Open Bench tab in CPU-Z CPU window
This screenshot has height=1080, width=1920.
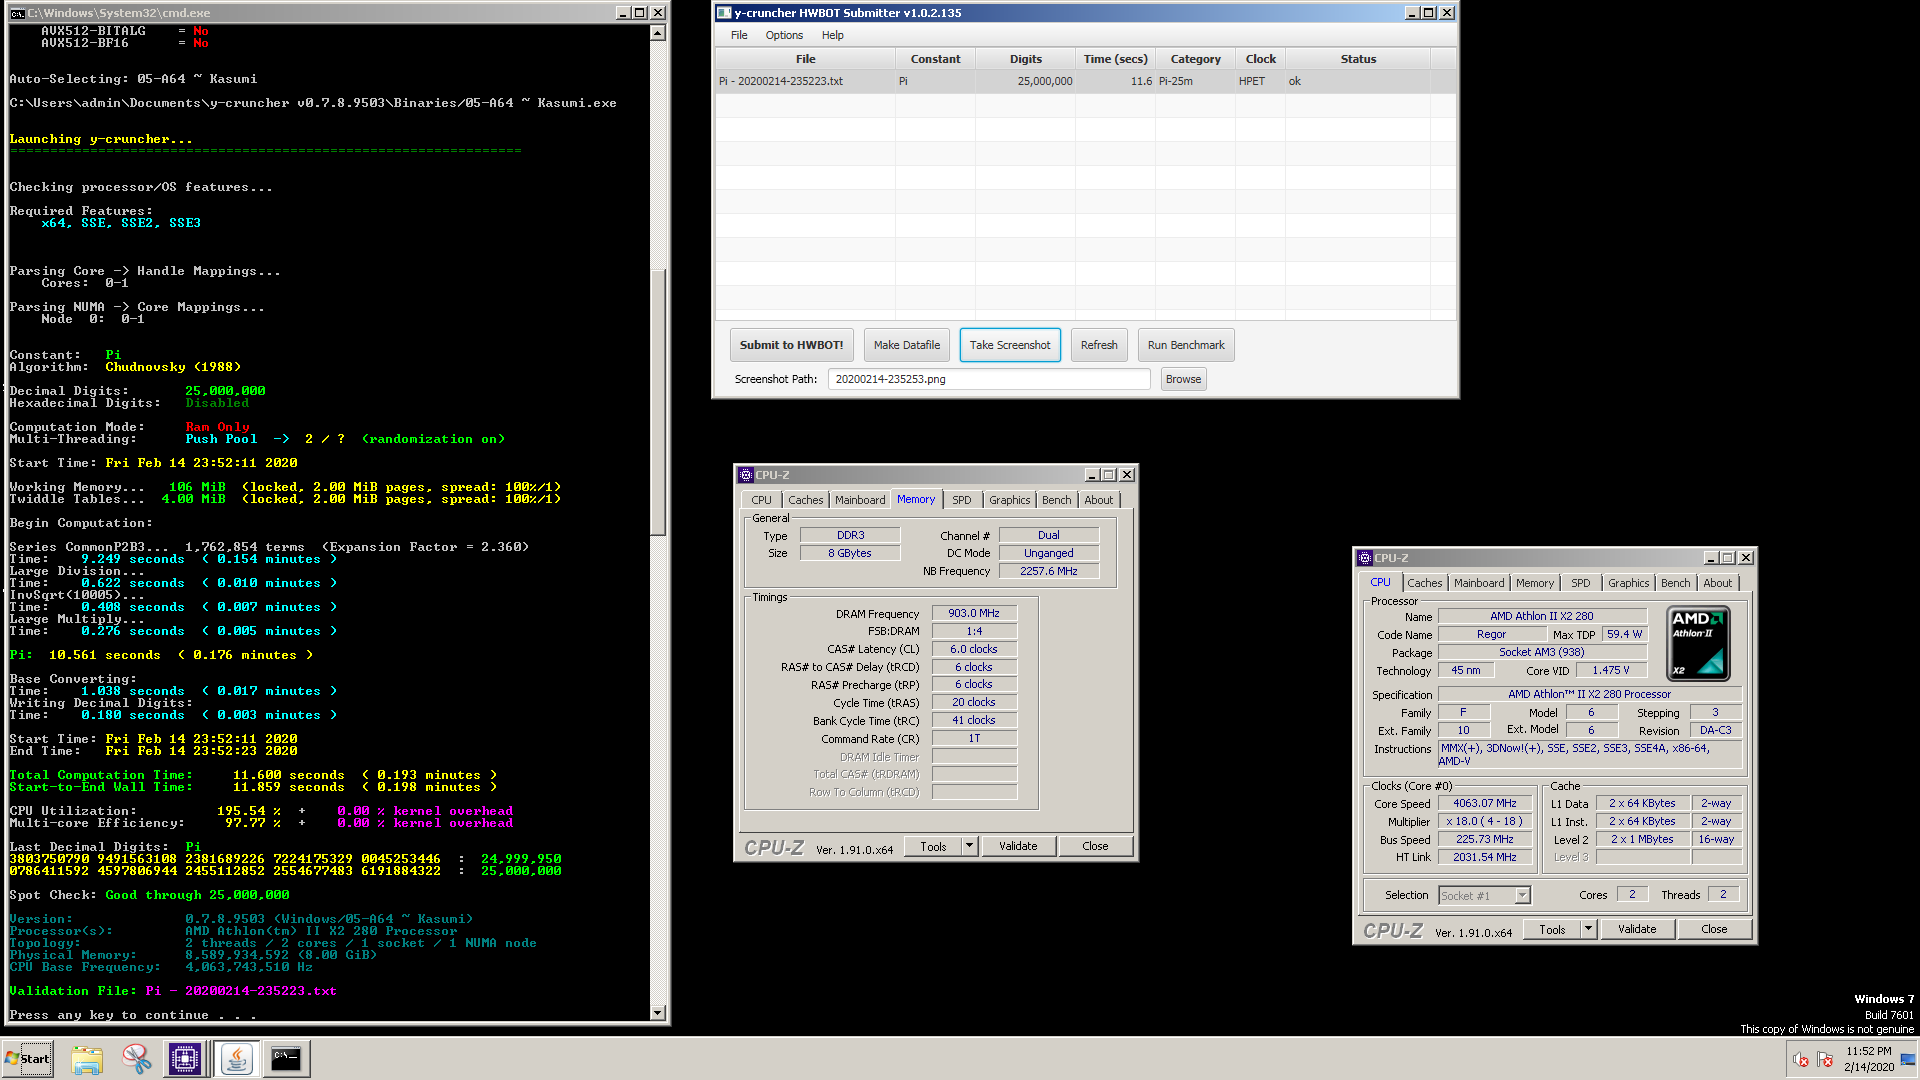[x=1675, y=583]
